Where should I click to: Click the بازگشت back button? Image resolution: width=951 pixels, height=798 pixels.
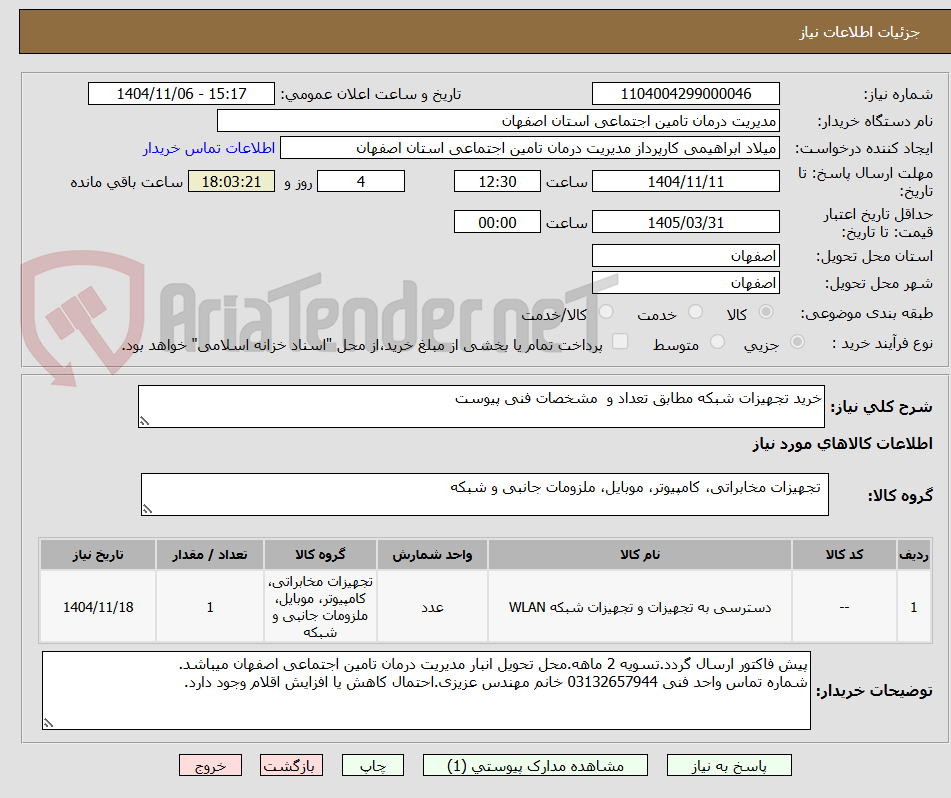point(291,765)
